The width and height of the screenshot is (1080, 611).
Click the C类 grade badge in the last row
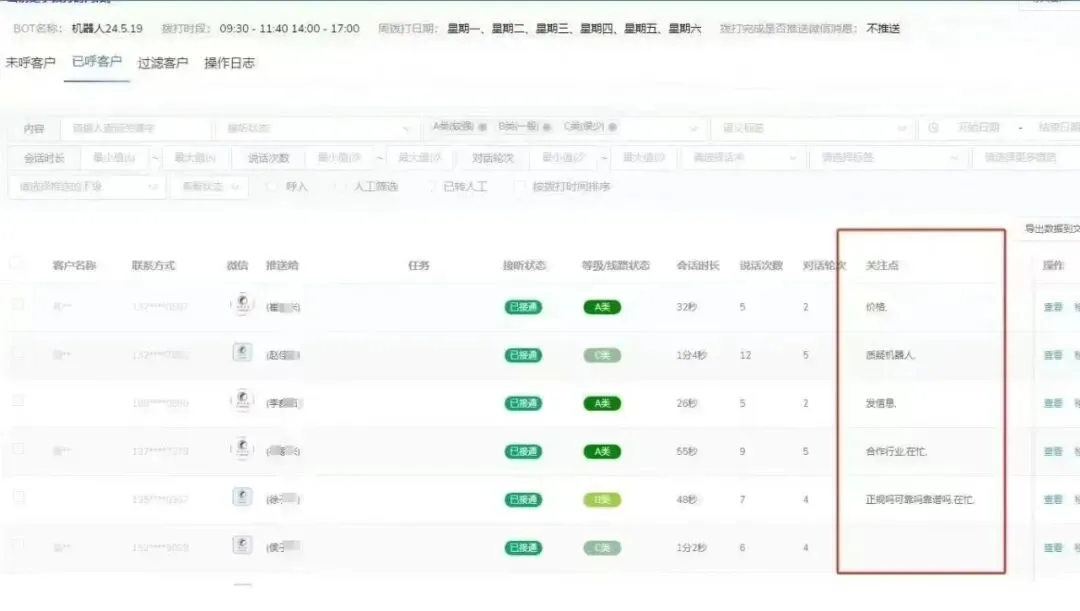click(601, 547)
